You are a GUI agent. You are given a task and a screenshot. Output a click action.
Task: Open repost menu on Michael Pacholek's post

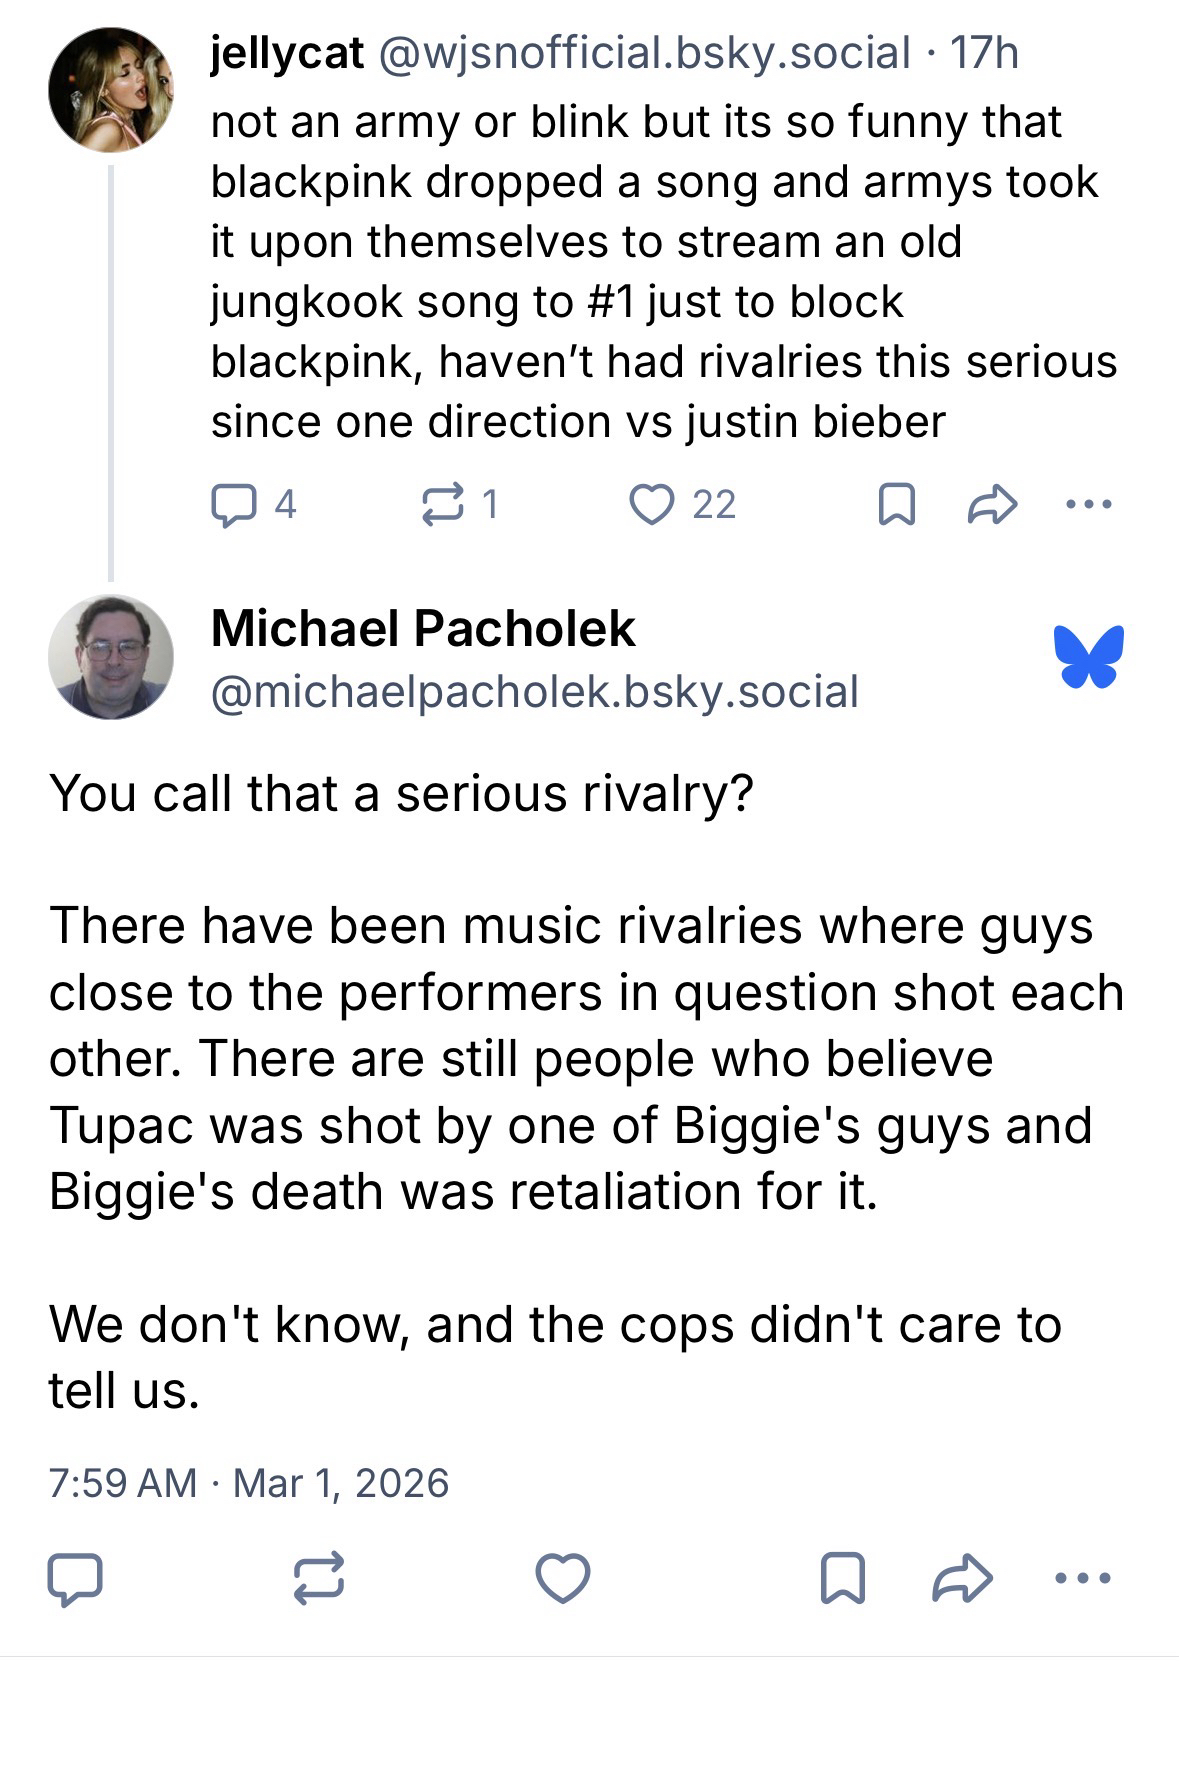[319, 1579]
